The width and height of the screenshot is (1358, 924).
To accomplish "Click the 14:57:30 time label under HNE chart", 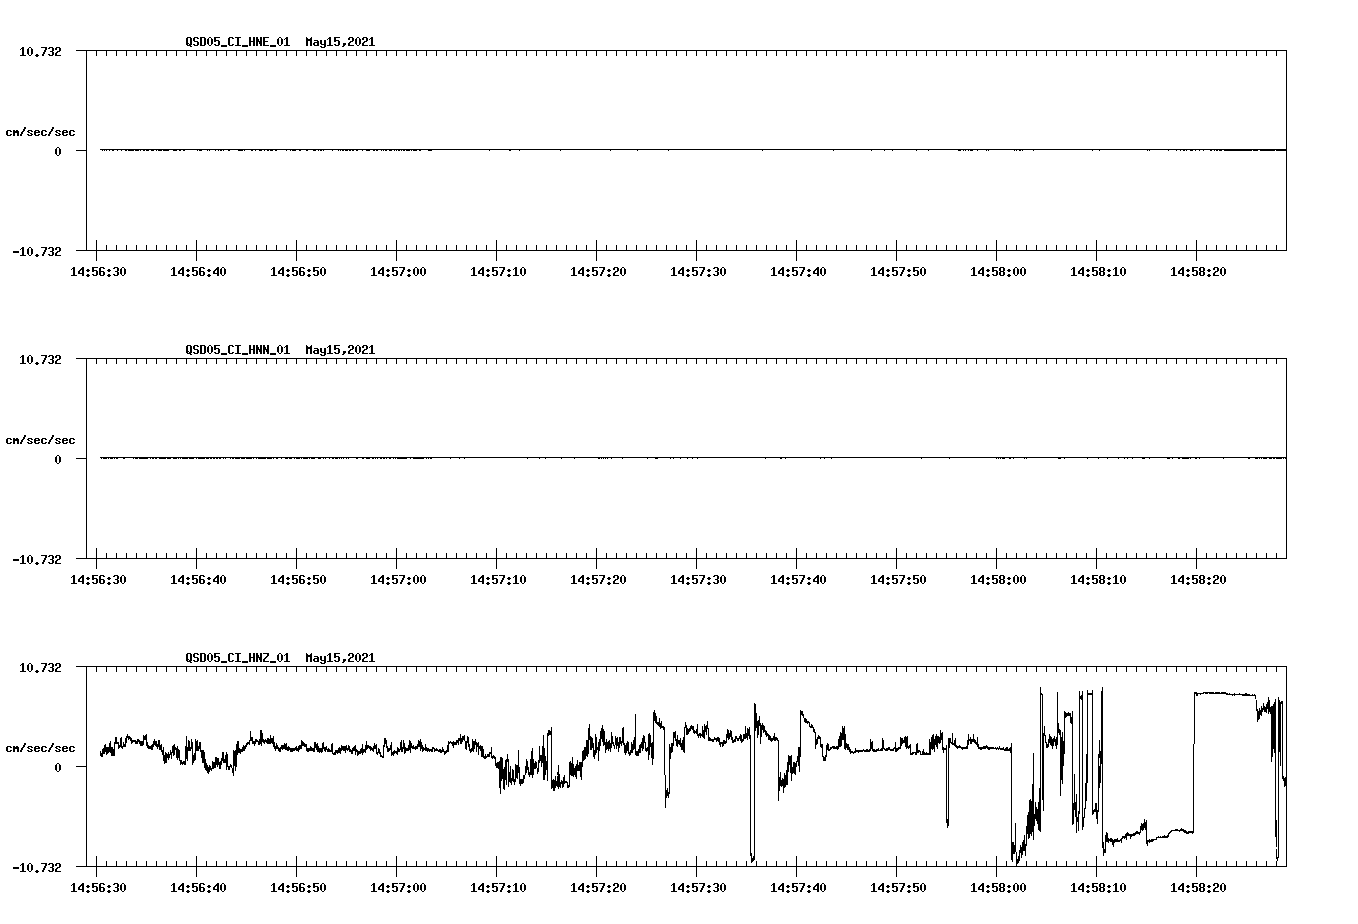I will (697, 271).
